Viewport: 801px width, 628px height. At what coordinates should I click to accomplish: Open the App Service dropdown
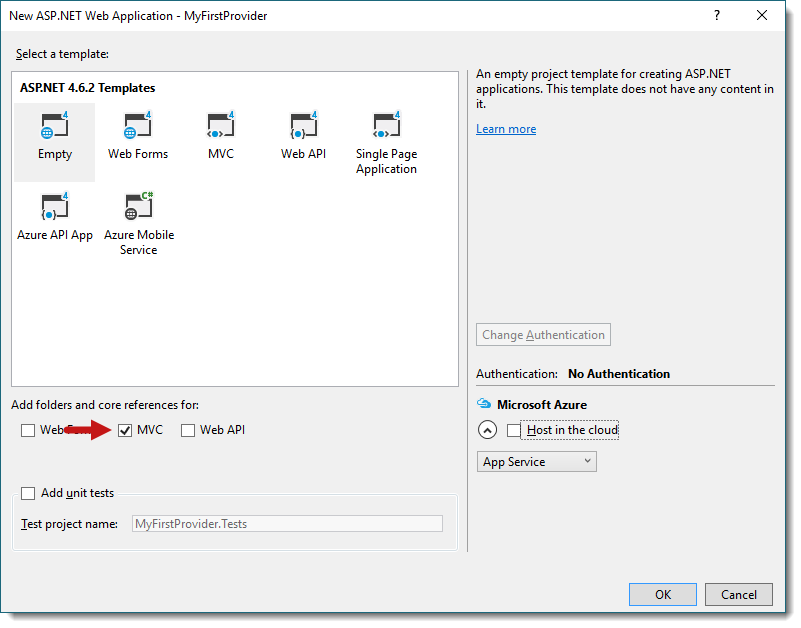(x=536, y=462)
